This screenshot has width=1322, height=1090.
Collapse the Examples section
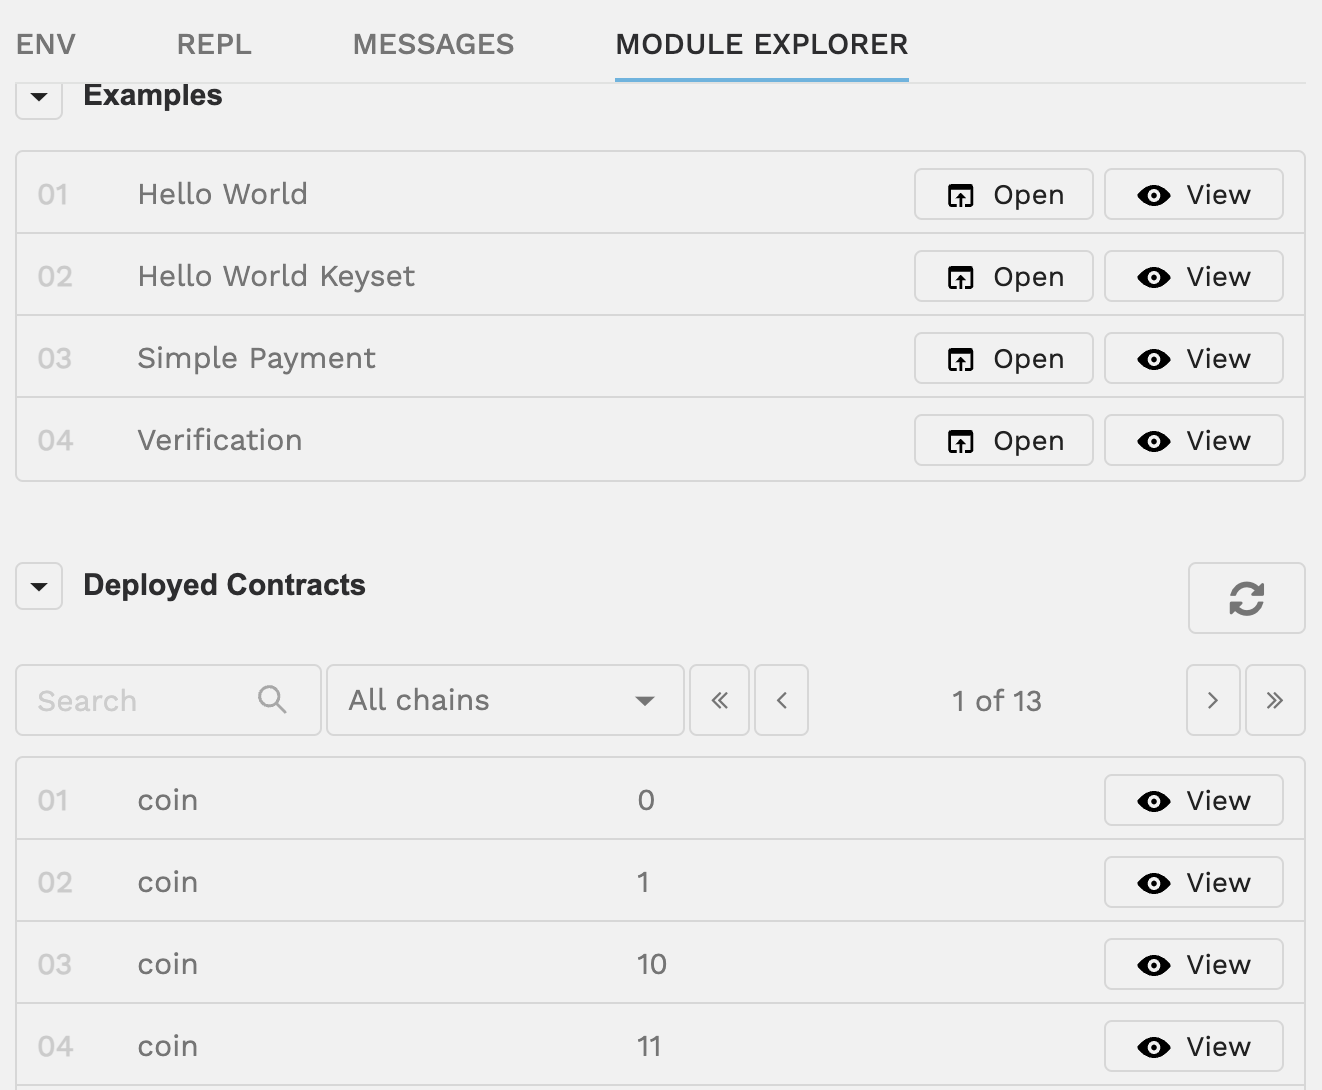point(38,97)
